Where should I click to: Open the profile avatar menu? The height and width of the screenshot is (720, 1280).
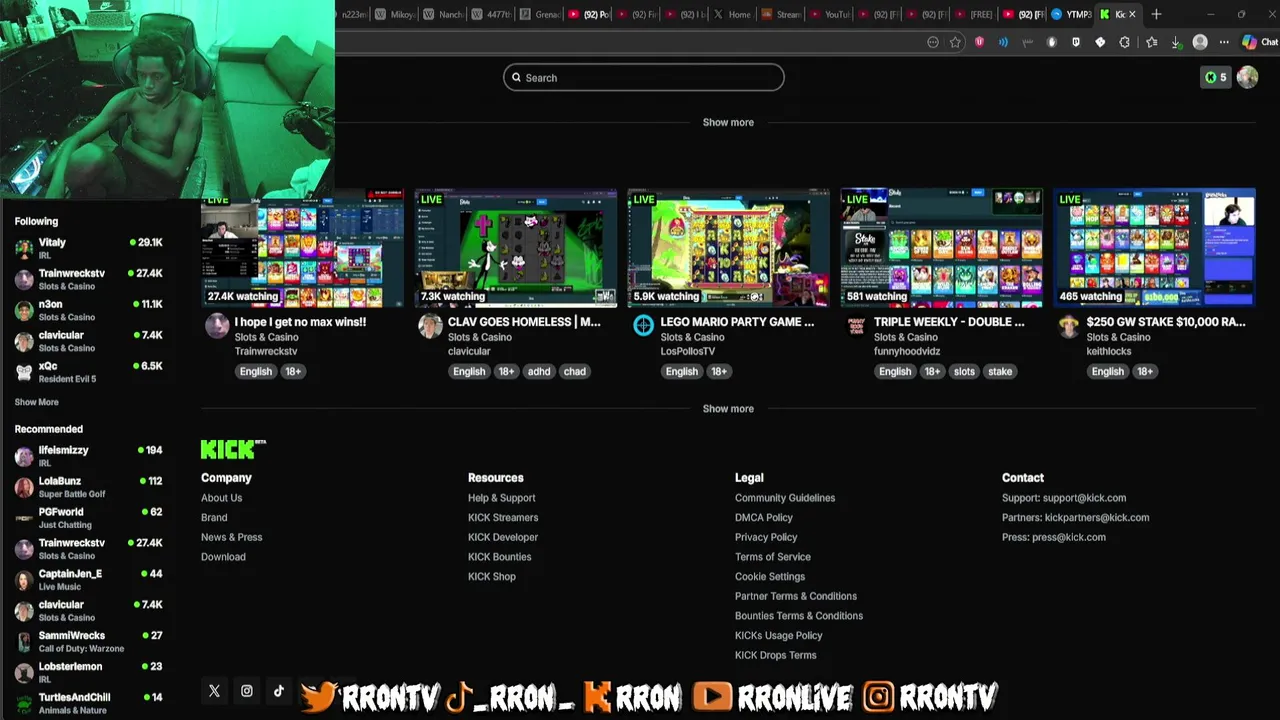point(1247,77)
